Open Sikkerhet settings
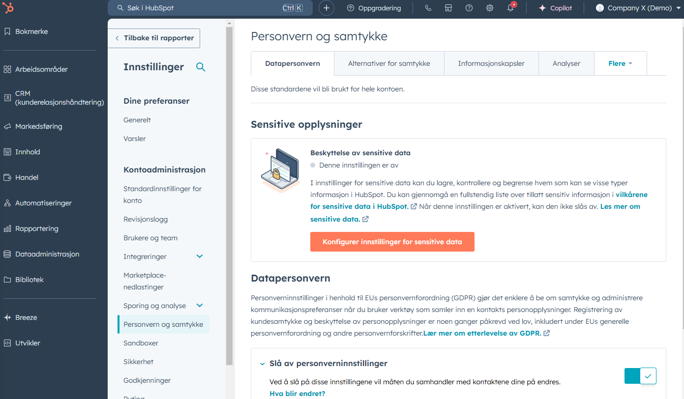This screenshot has width=684, height=399. (138, 362)
